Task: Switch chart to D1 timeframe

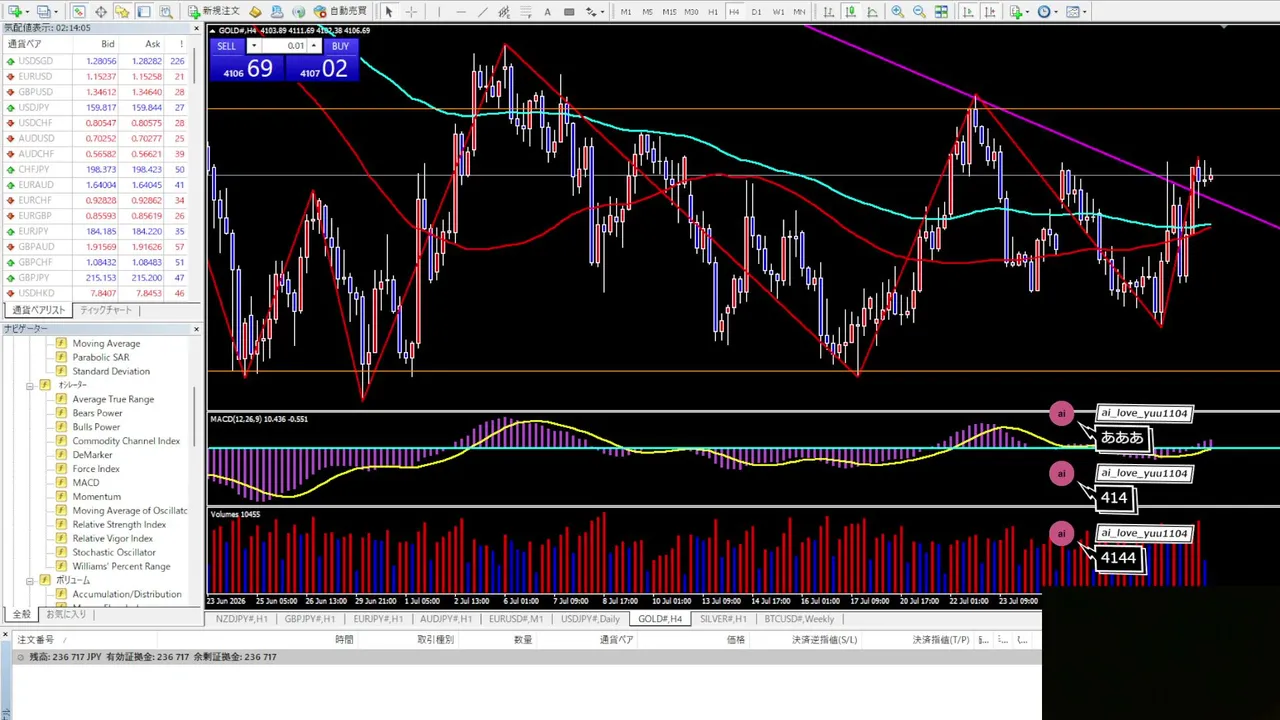Action: pos(756,12)
